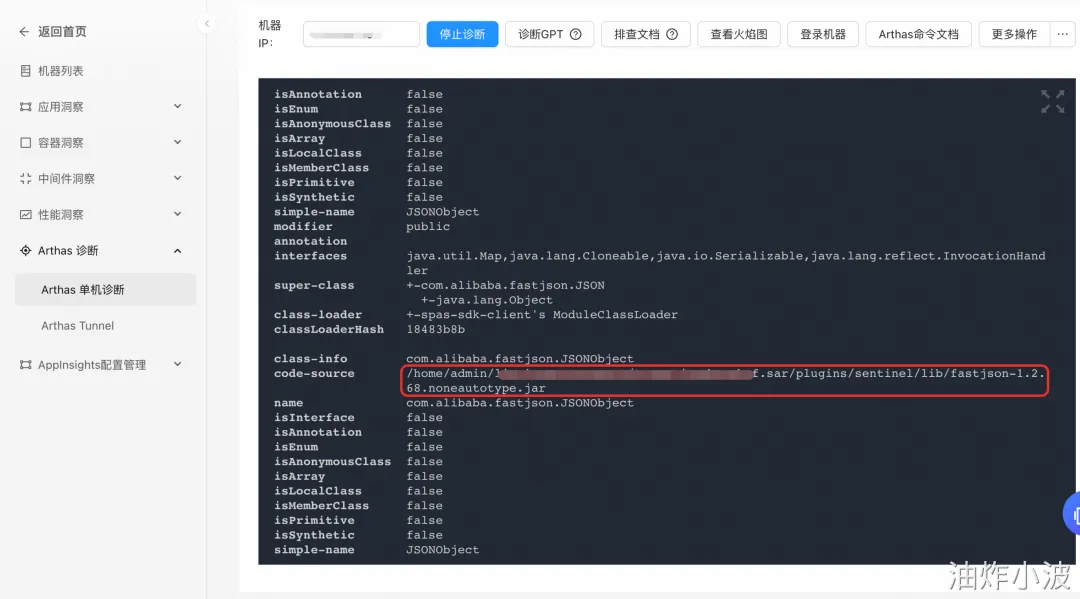Click the 中间件洞察 sidebar icon
1080x599 pixels.
click(25, 178)
